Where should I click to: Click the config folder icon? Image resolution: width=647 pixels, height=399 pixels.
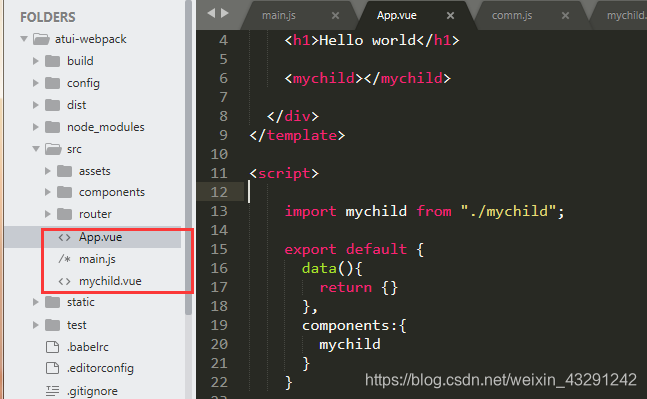52,83
